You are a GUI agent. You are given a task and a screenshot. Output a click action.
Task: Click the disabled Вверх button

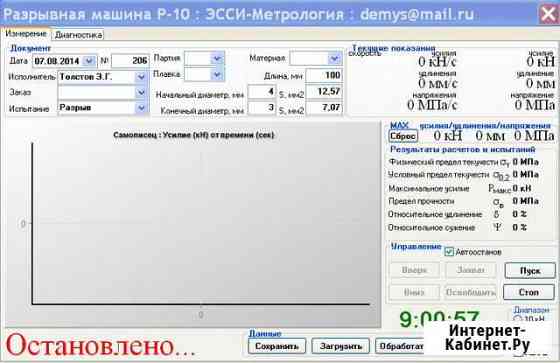click(x=414, y=270)
